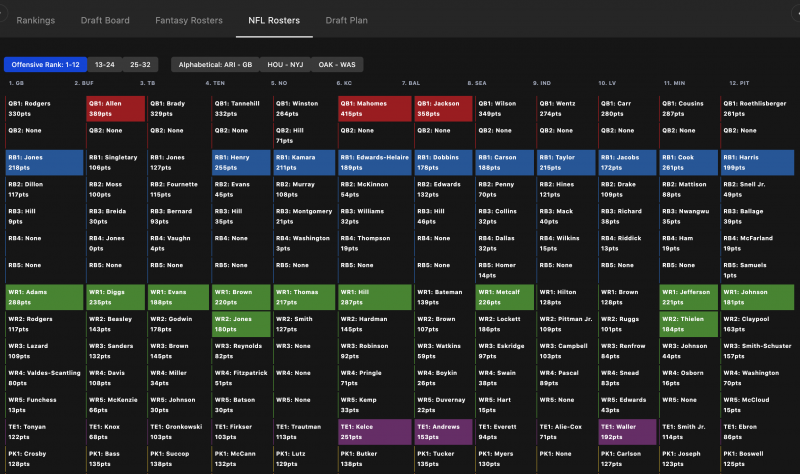
Task: Click QB2: Hill 71pts cell
Action: coord(305,136)
